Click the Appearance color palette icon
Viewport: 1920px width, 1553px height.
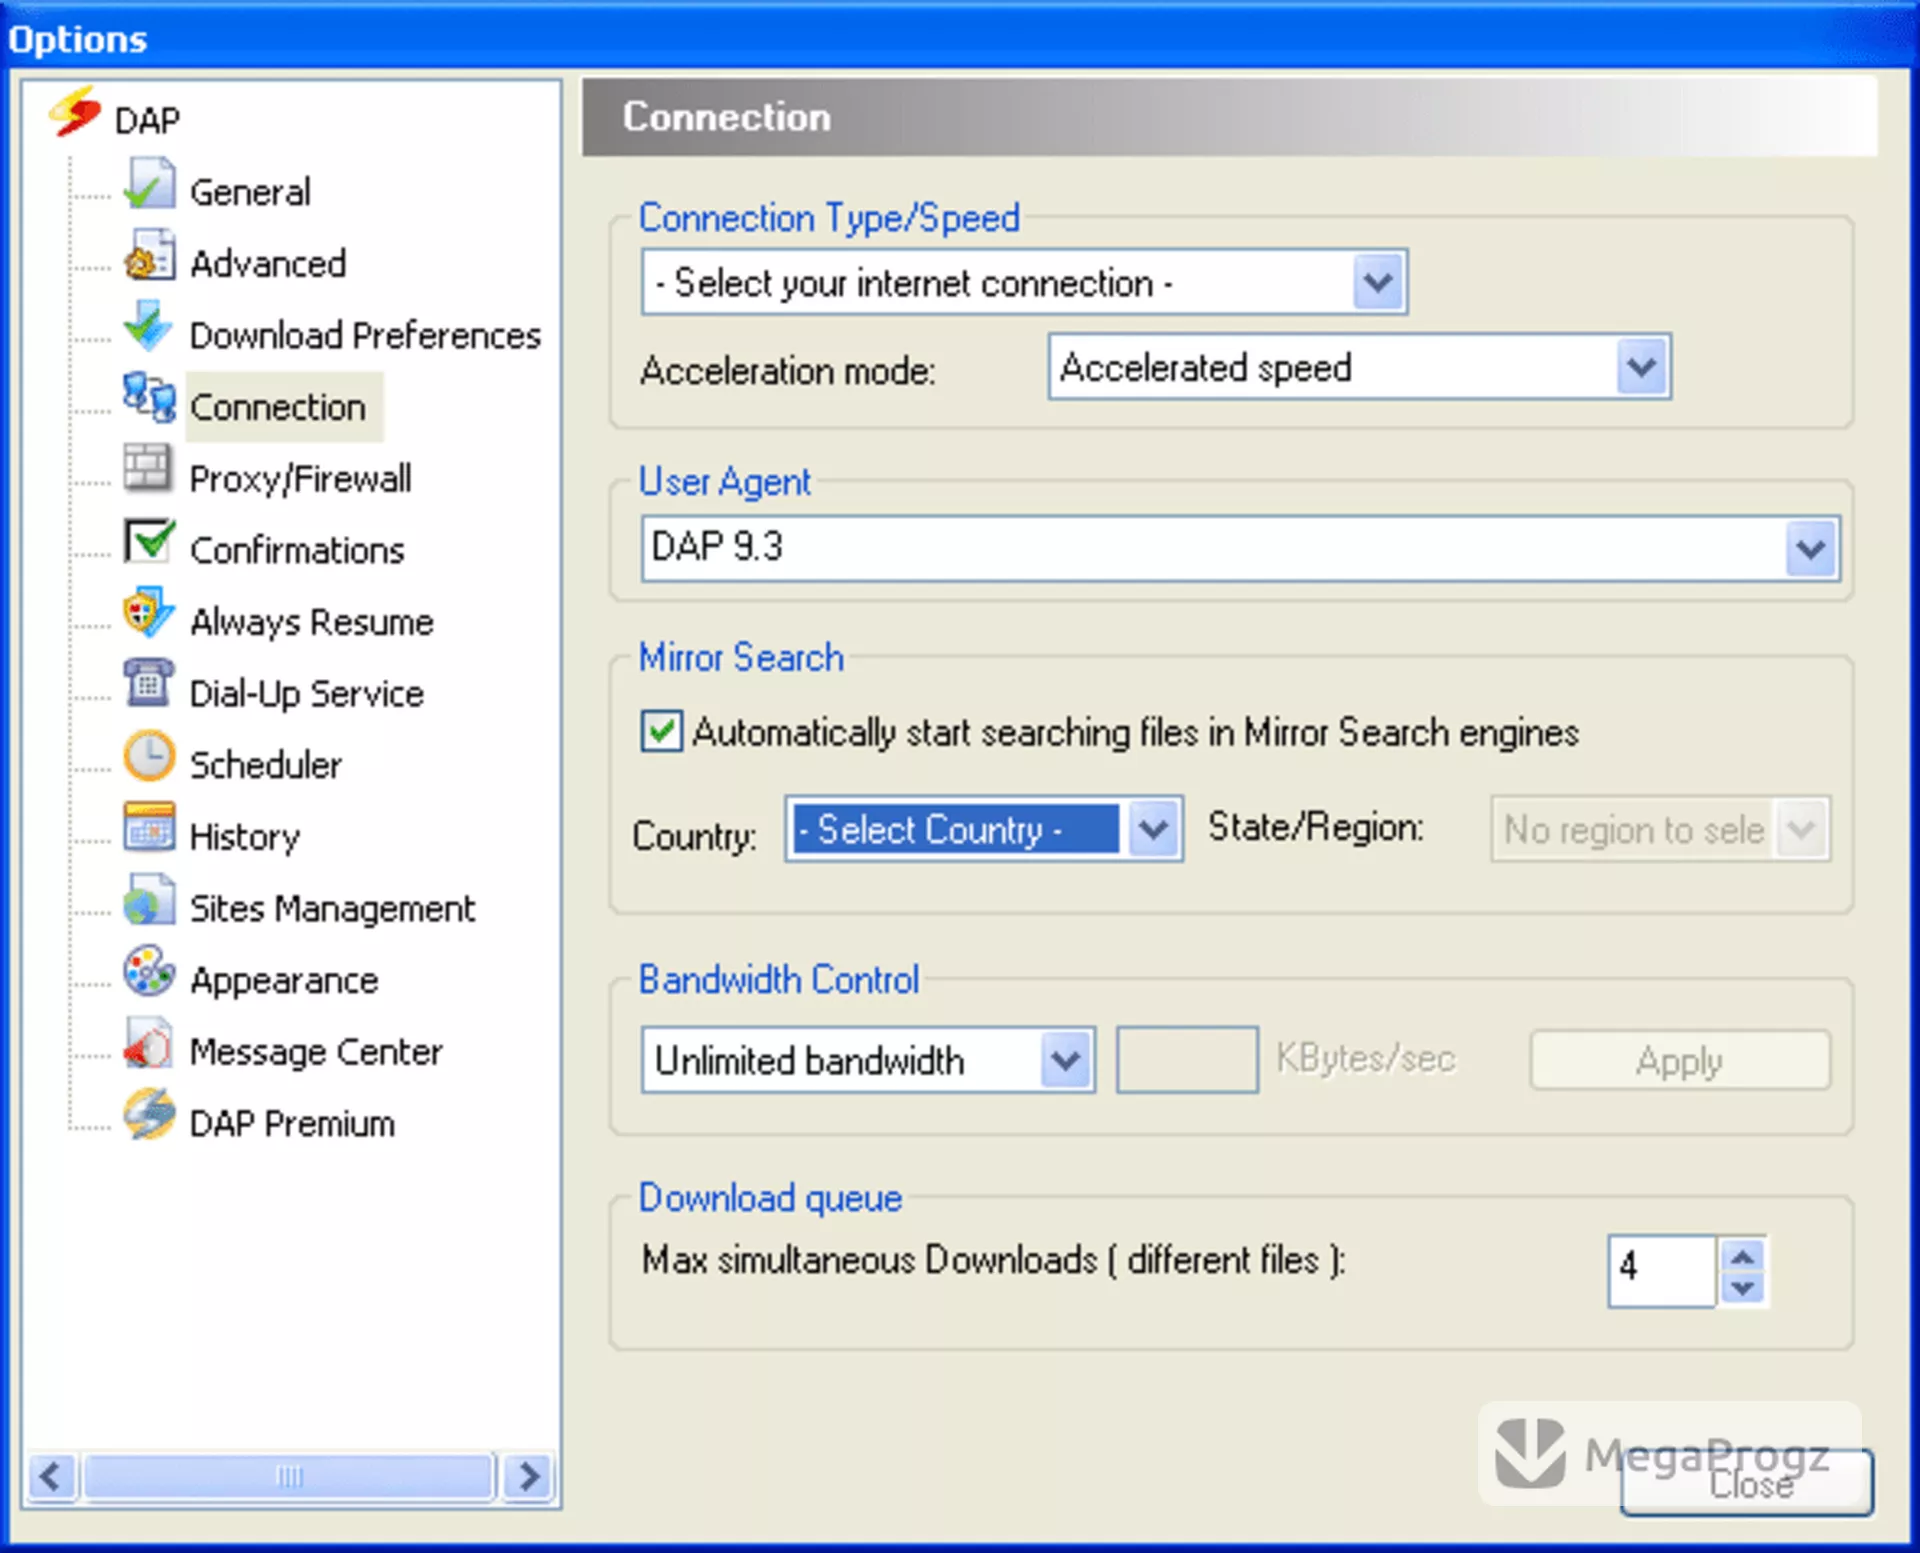[x=149, y=971]
